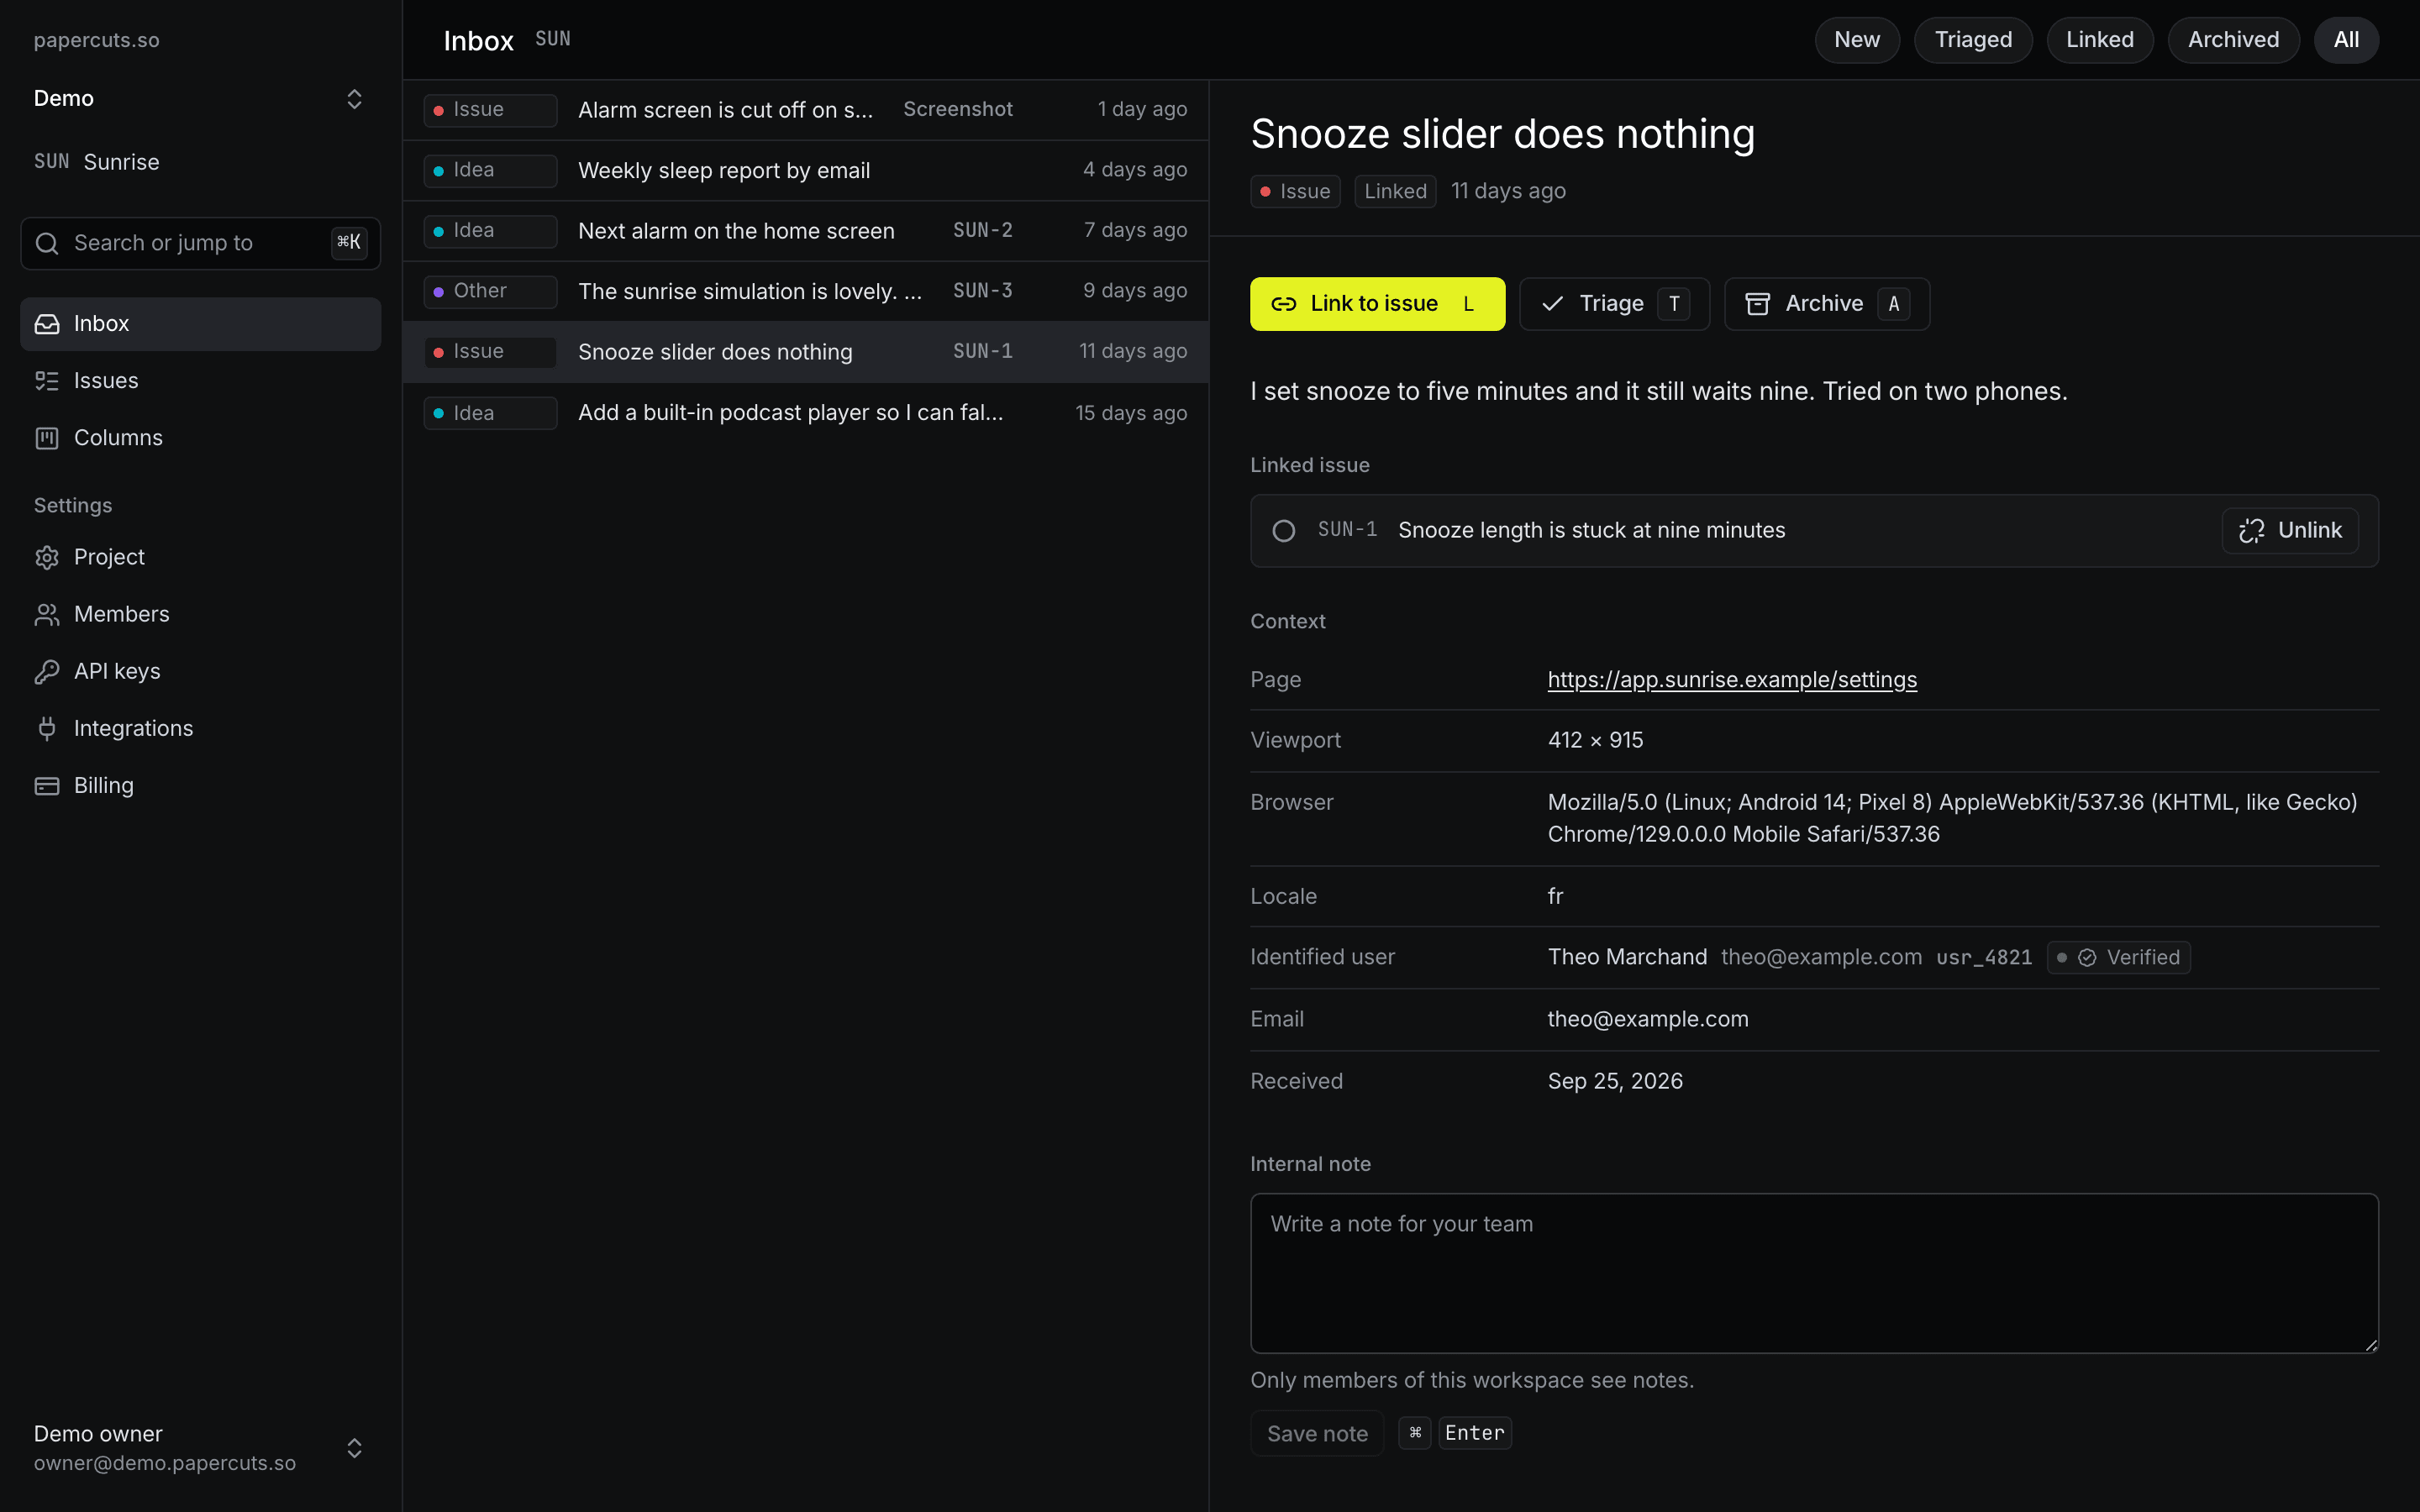Click the Billing card icon

(47, 785)
